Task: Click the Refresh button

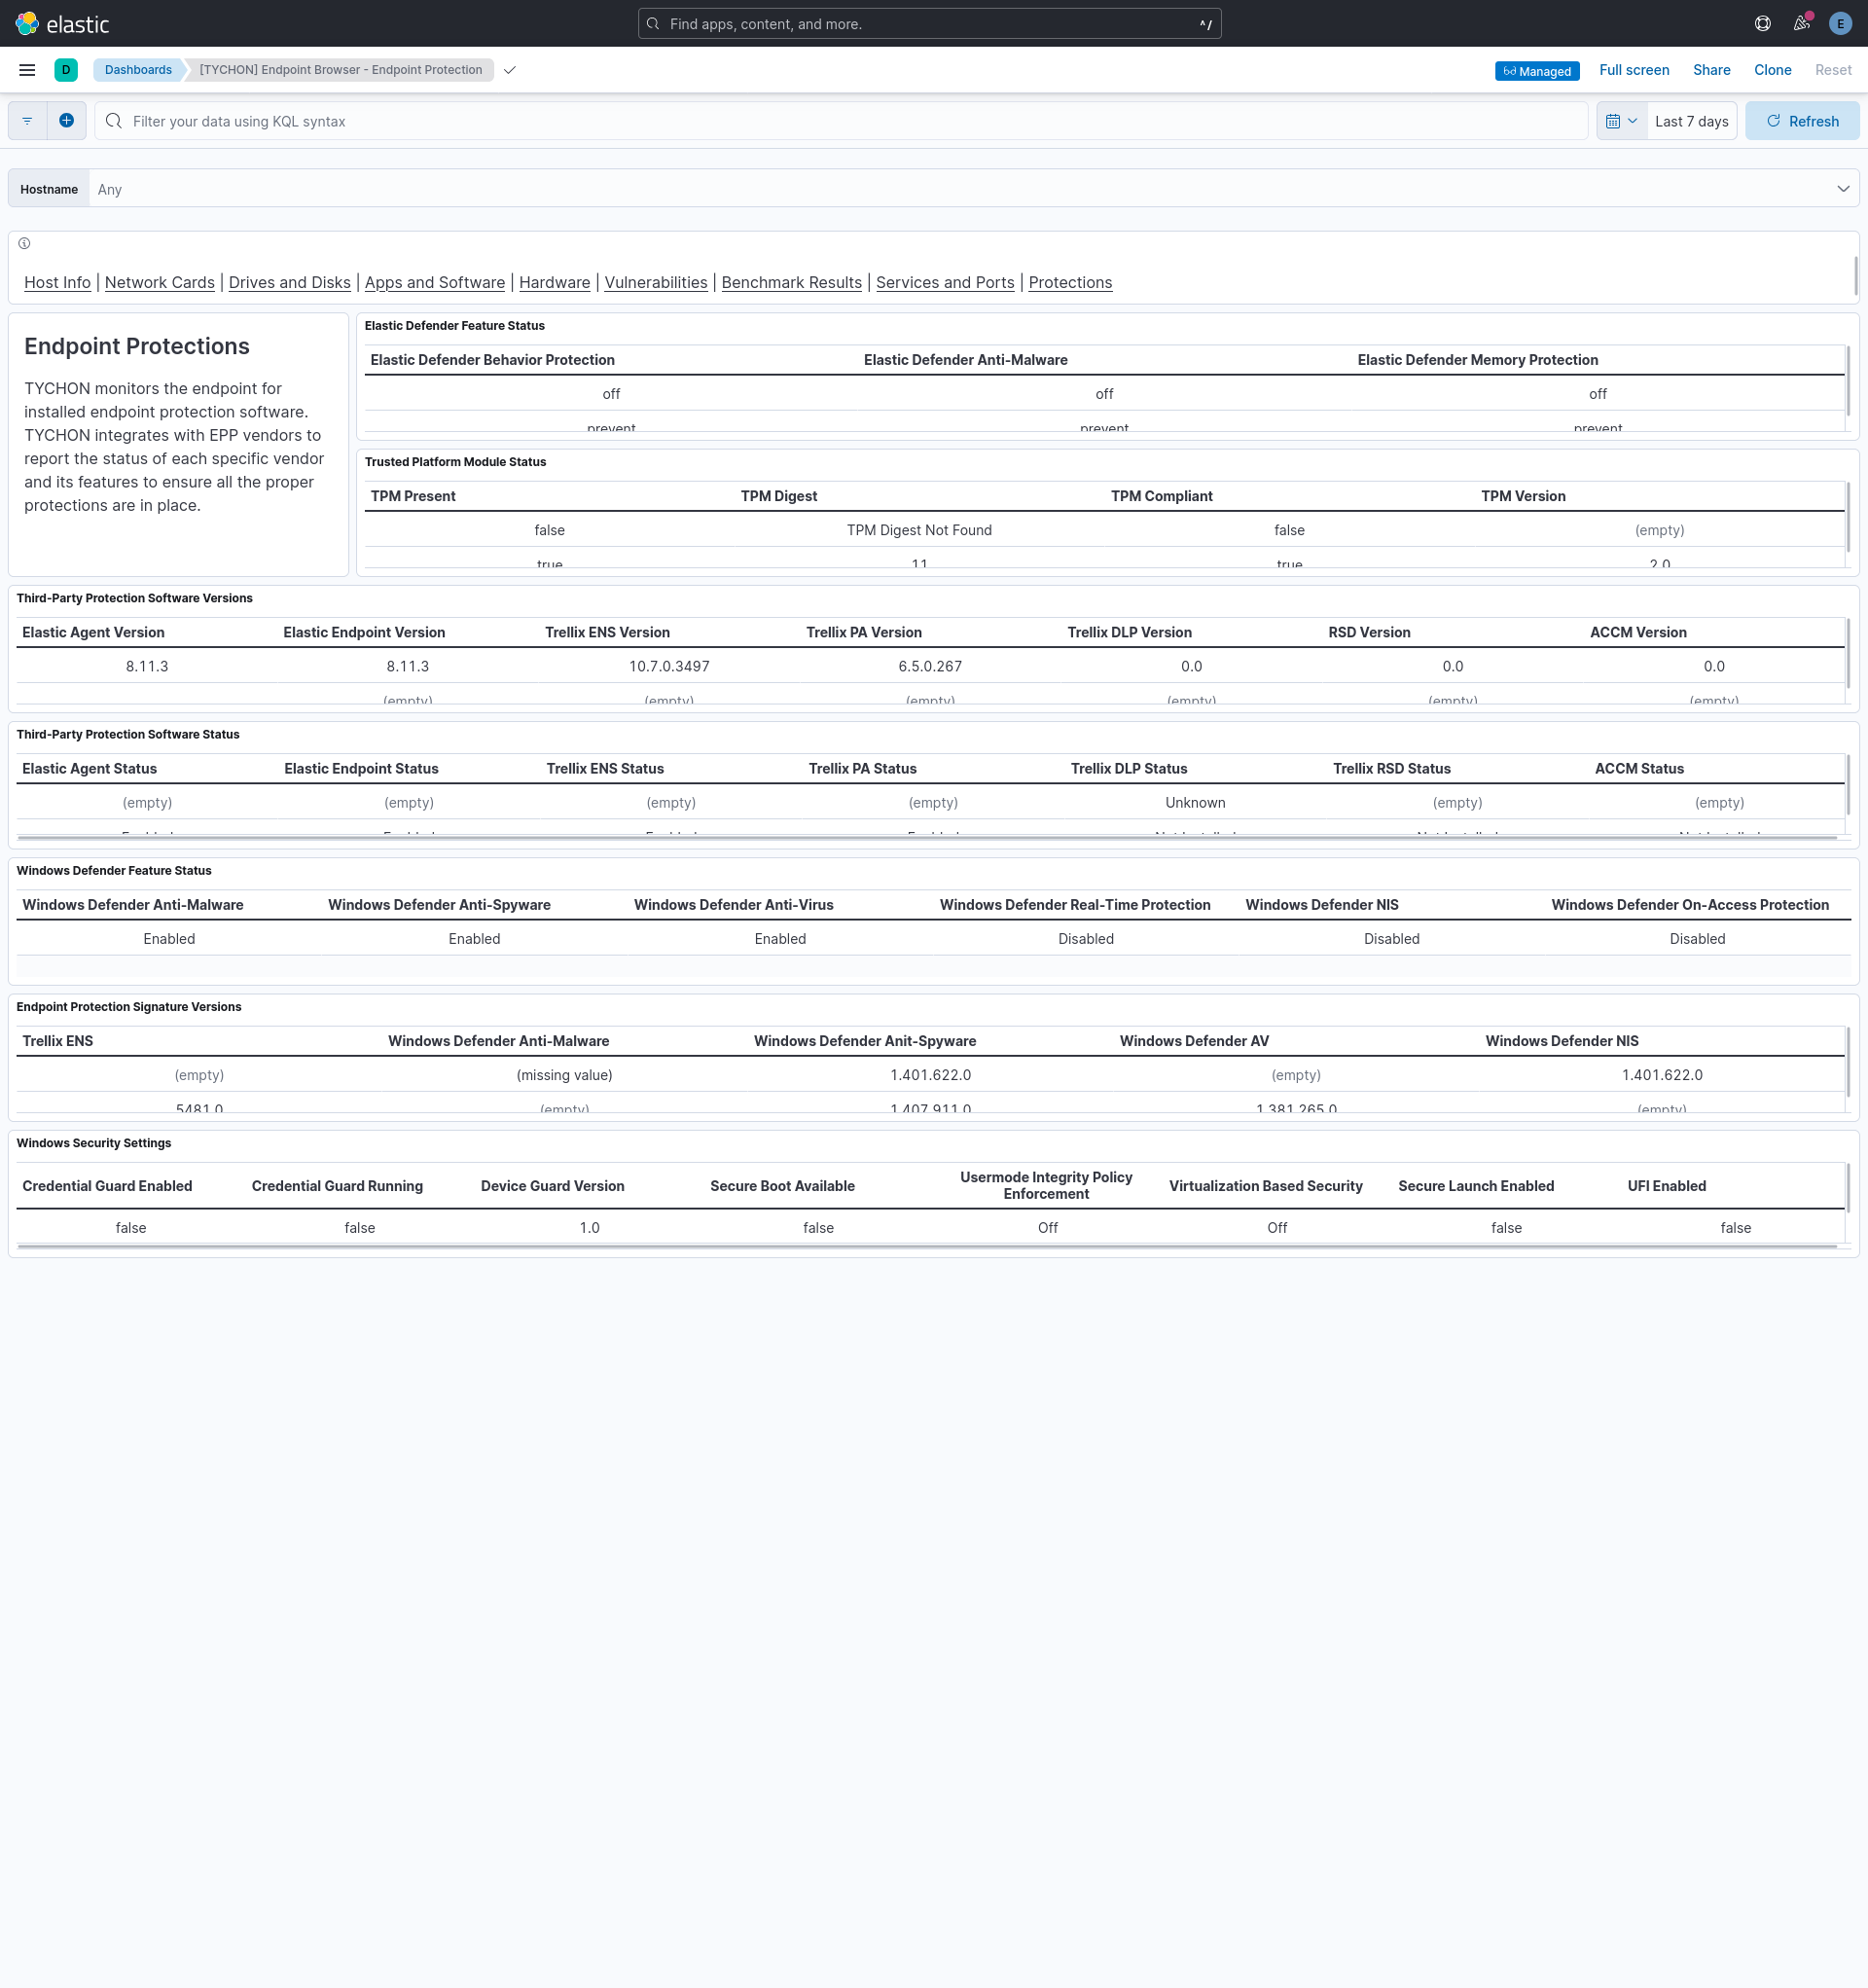Action: [1802, 121]
